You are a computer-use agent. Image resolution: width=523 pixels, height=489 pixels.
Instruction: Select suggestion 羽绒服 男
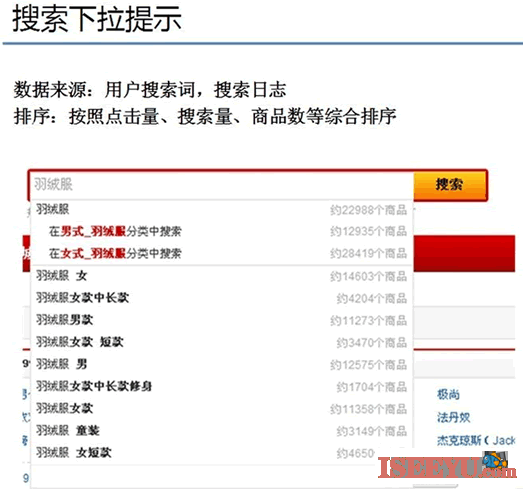tap(222, 364)
